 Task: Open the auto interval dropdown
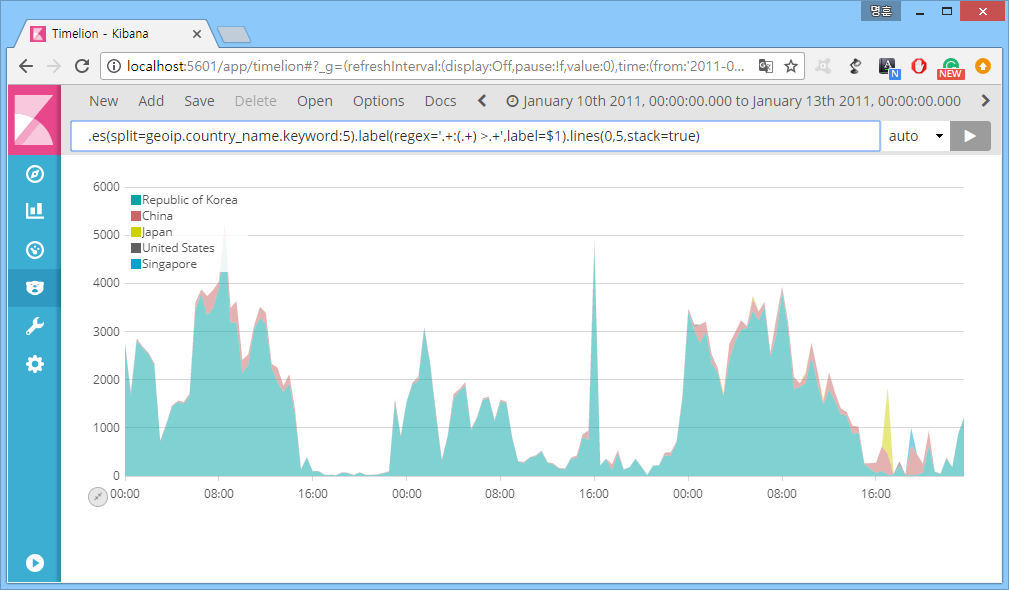click(915, 136)
